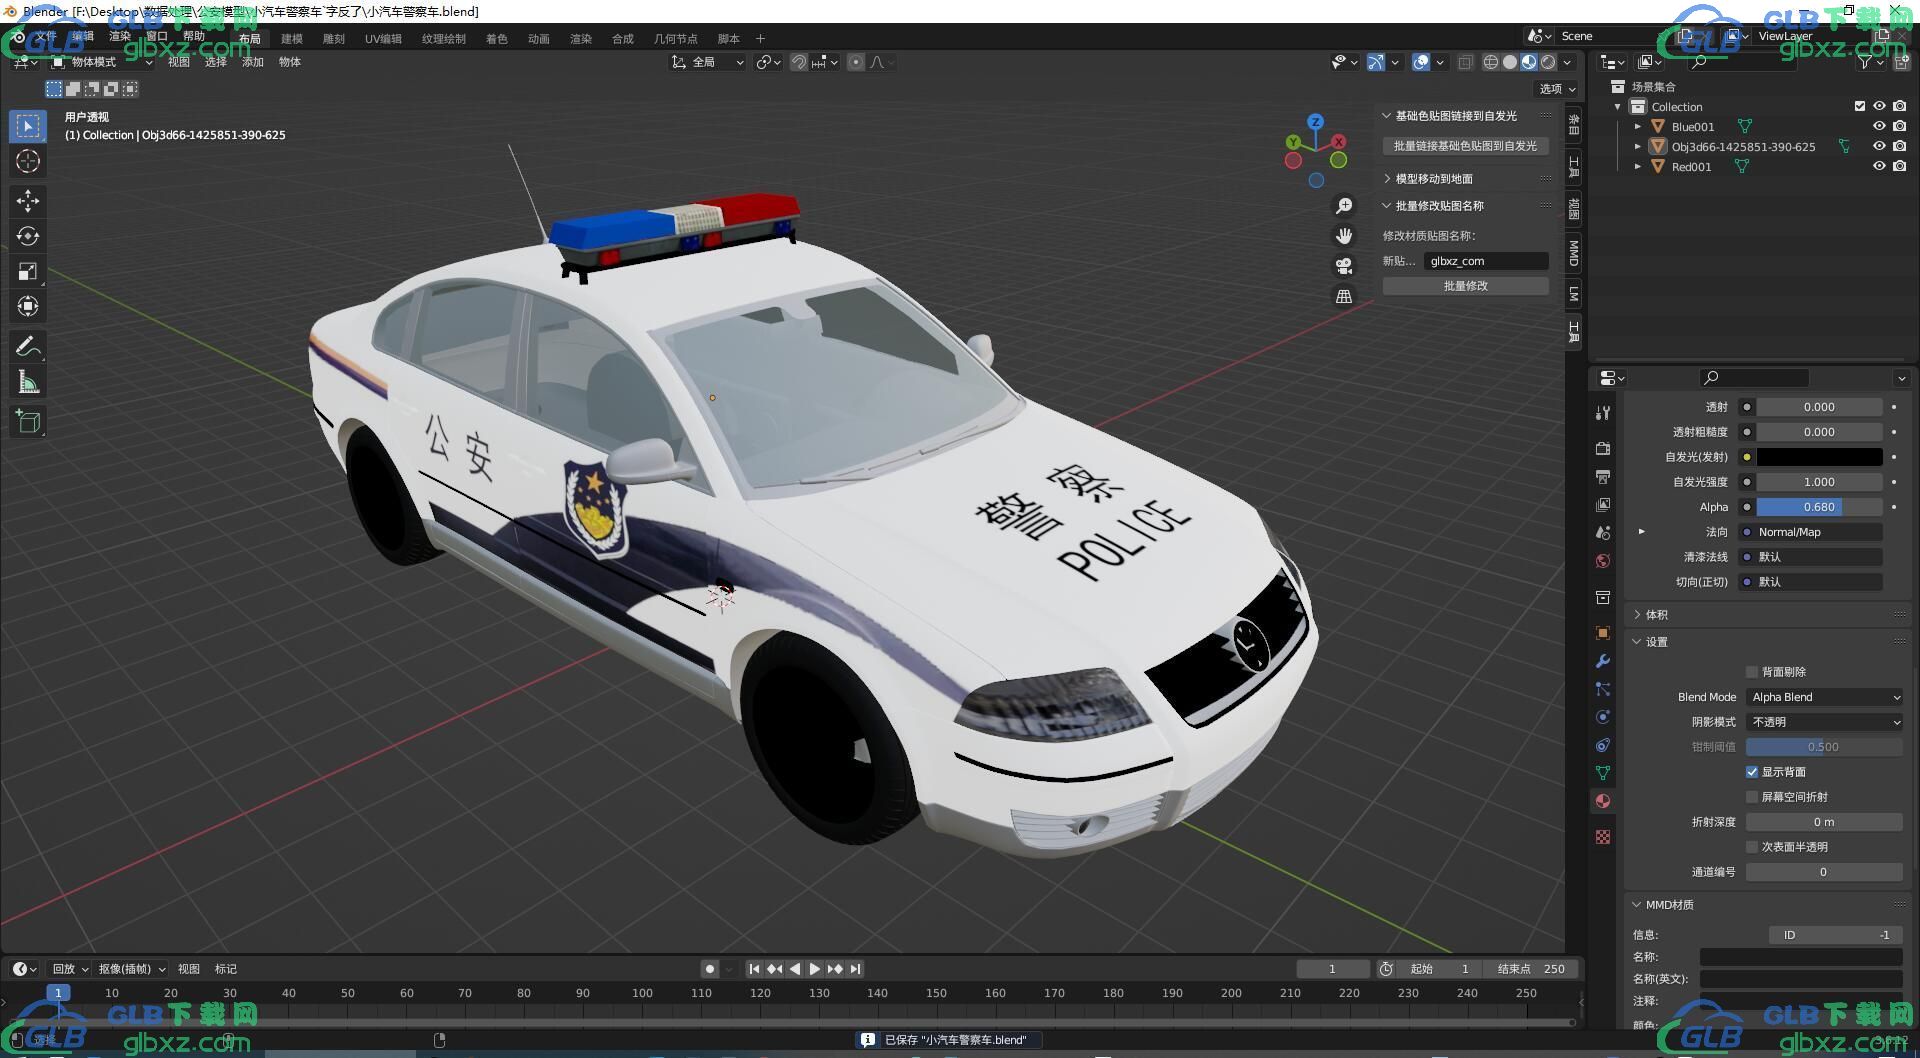Select the Rotate tool
This screenshot has width=1920, height=1058.
point(27,236)
